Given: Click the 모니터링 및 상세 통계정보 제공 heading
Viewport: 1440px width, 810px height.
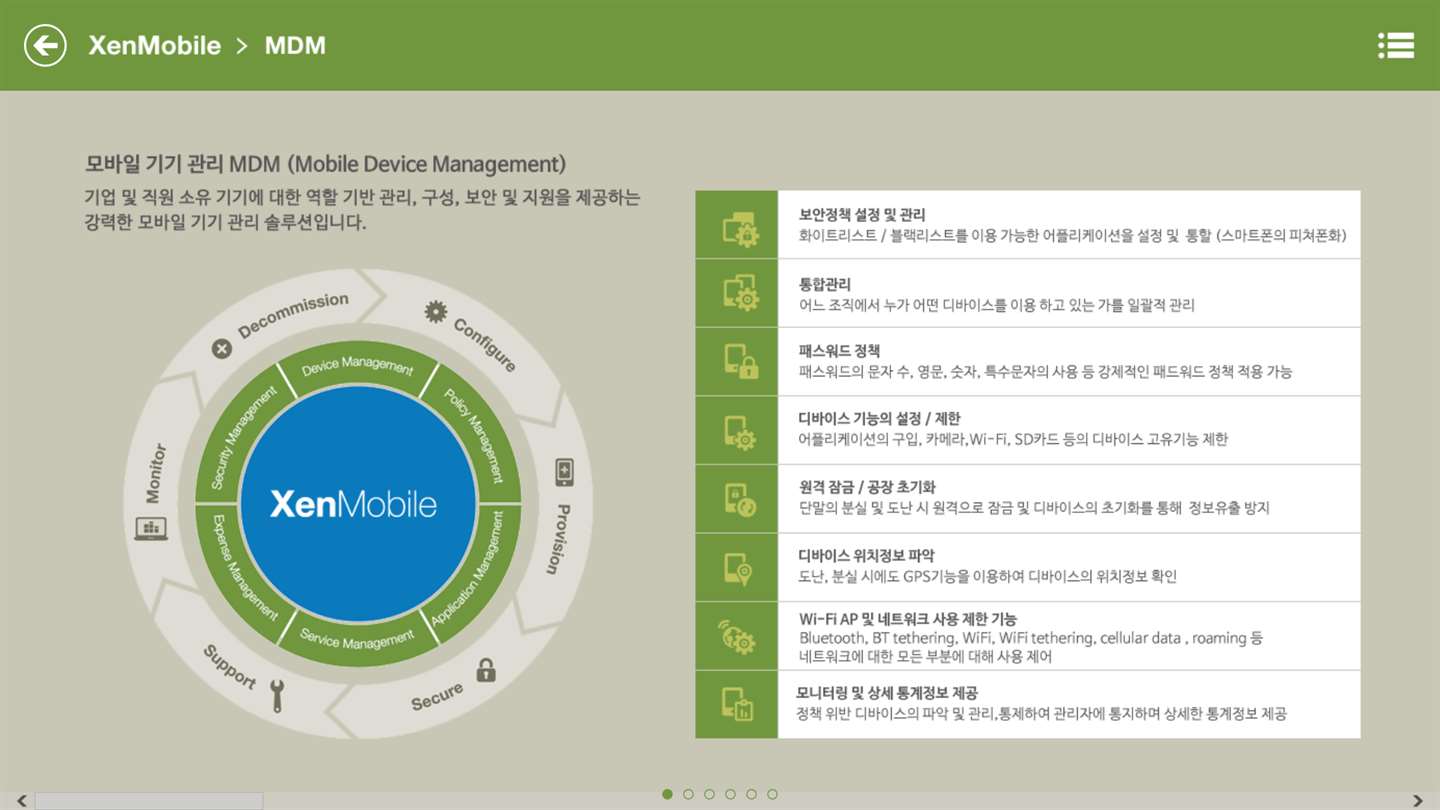Looking at the screenshot, I should tap(887, 692).
